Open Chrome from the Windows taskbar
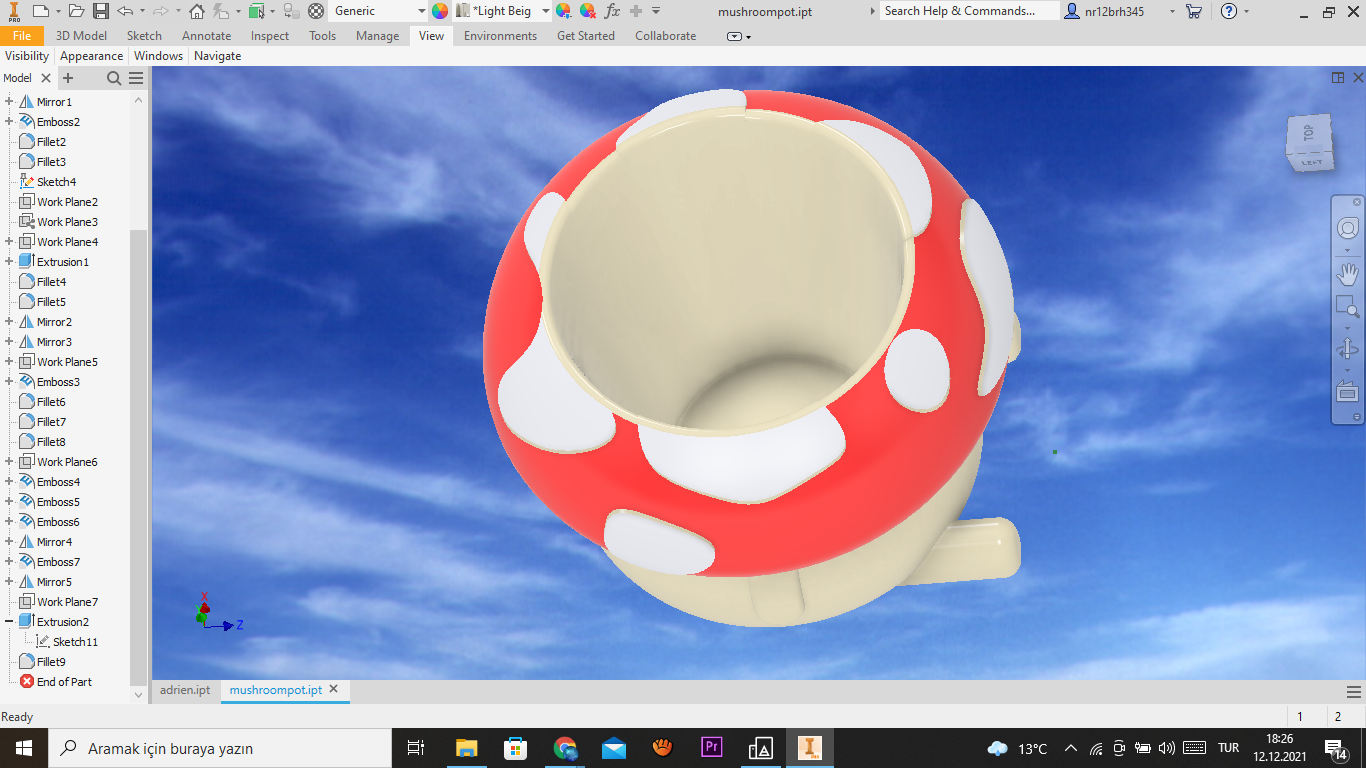This screenshot has width=1366, height=768. 565,747
